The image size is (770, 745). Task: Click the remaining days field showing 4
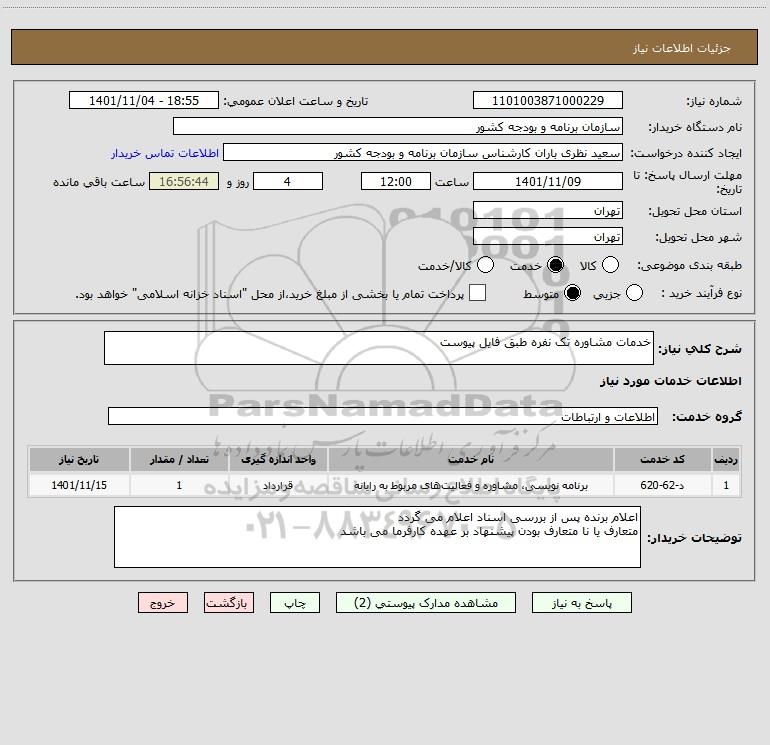point(288,181)
